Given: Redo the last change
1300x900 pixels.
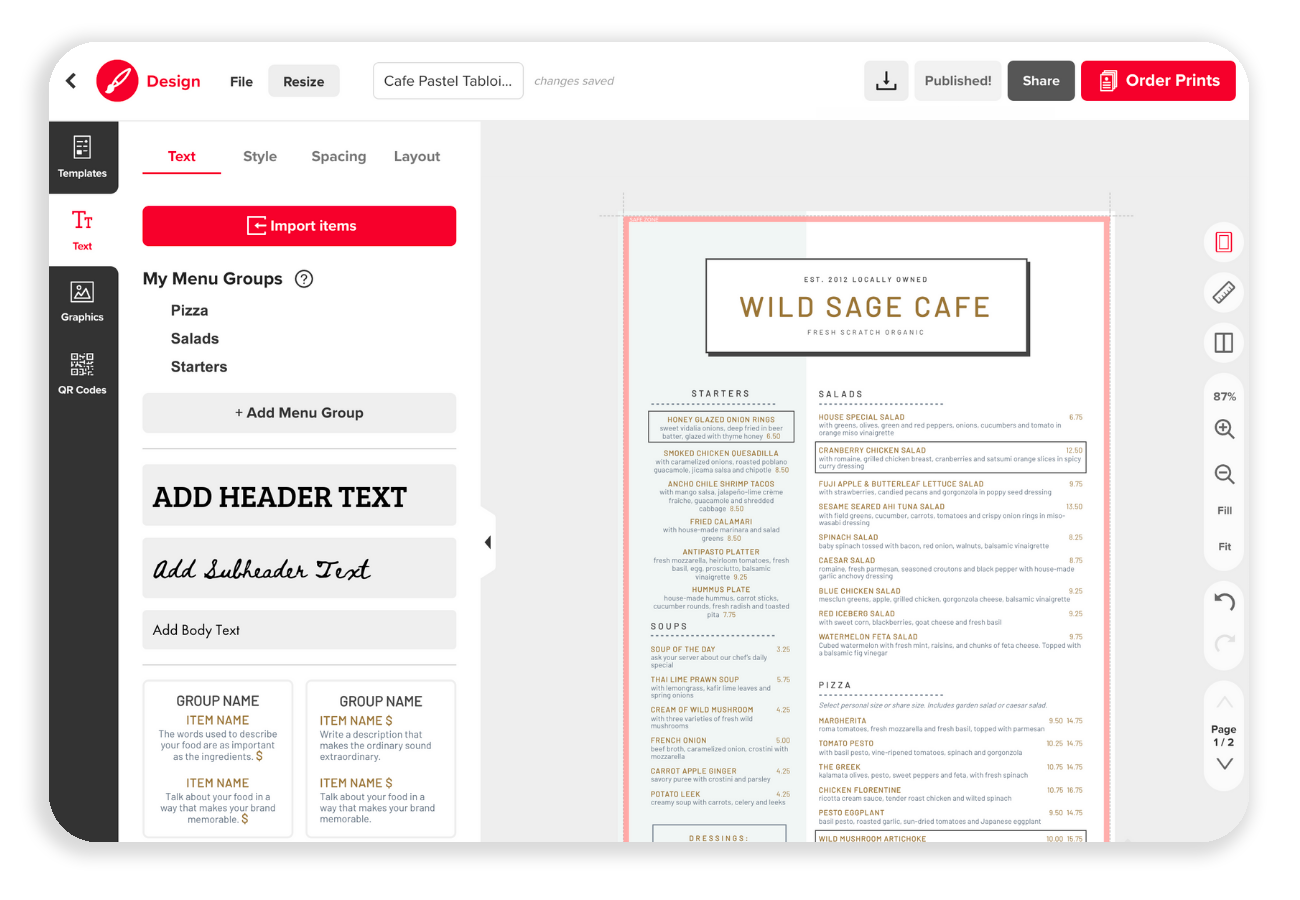Looking at the screenshot, I should [1224, 645].
